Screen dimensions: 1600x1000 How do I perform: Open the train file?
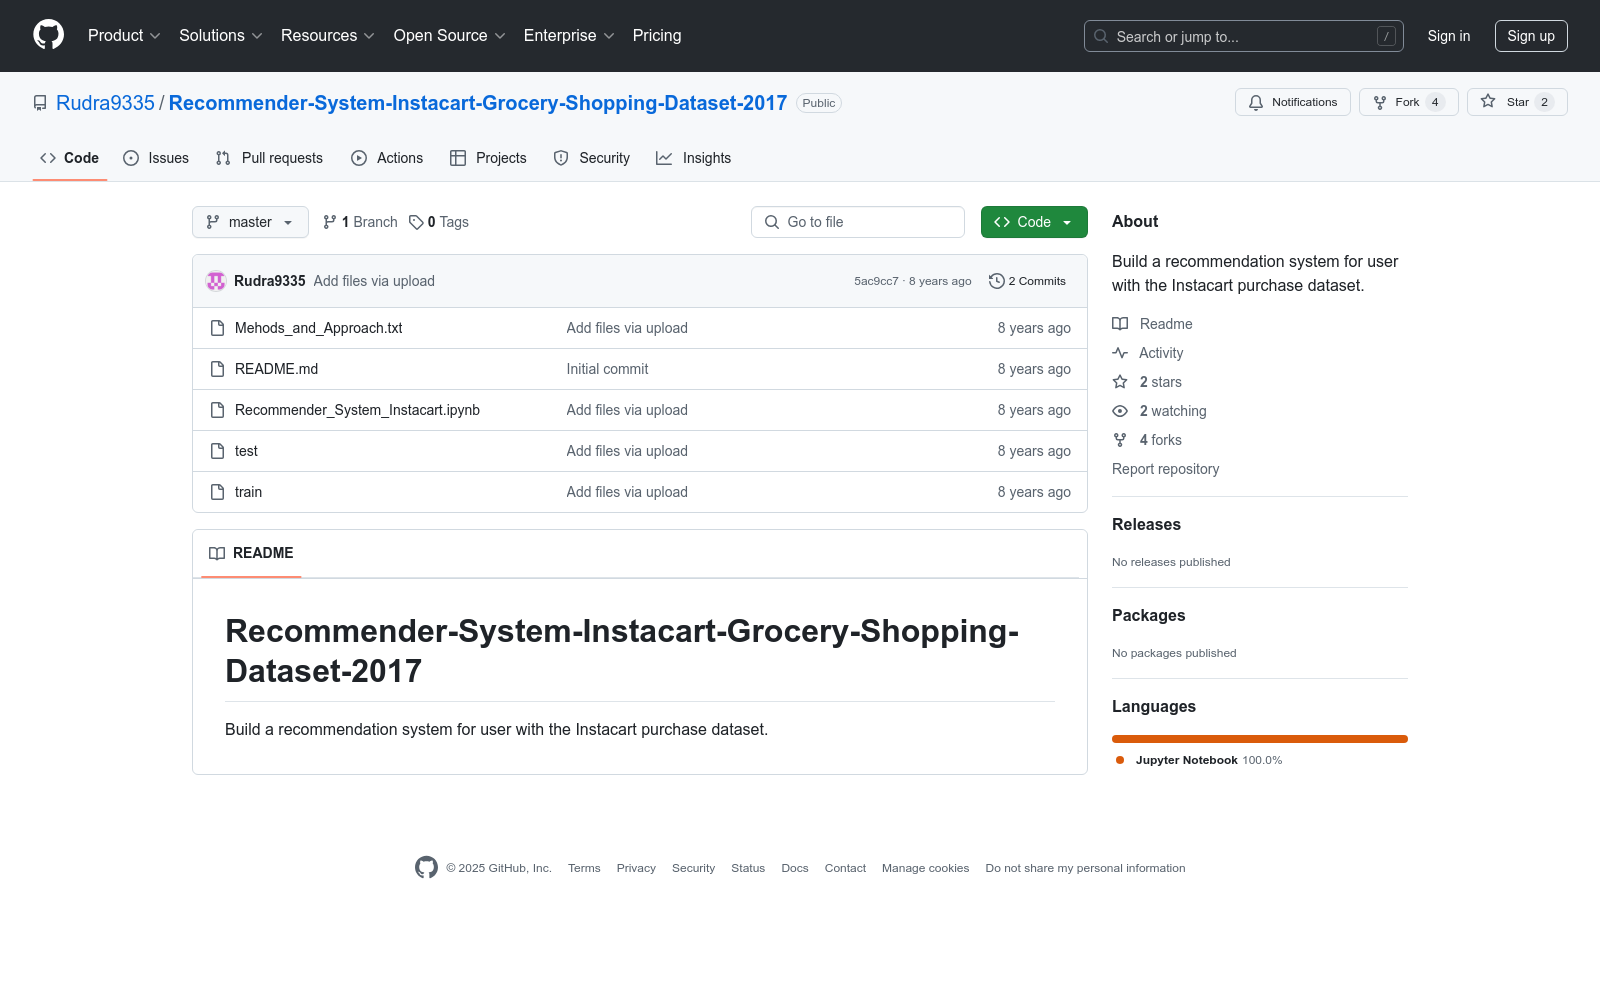248,492
